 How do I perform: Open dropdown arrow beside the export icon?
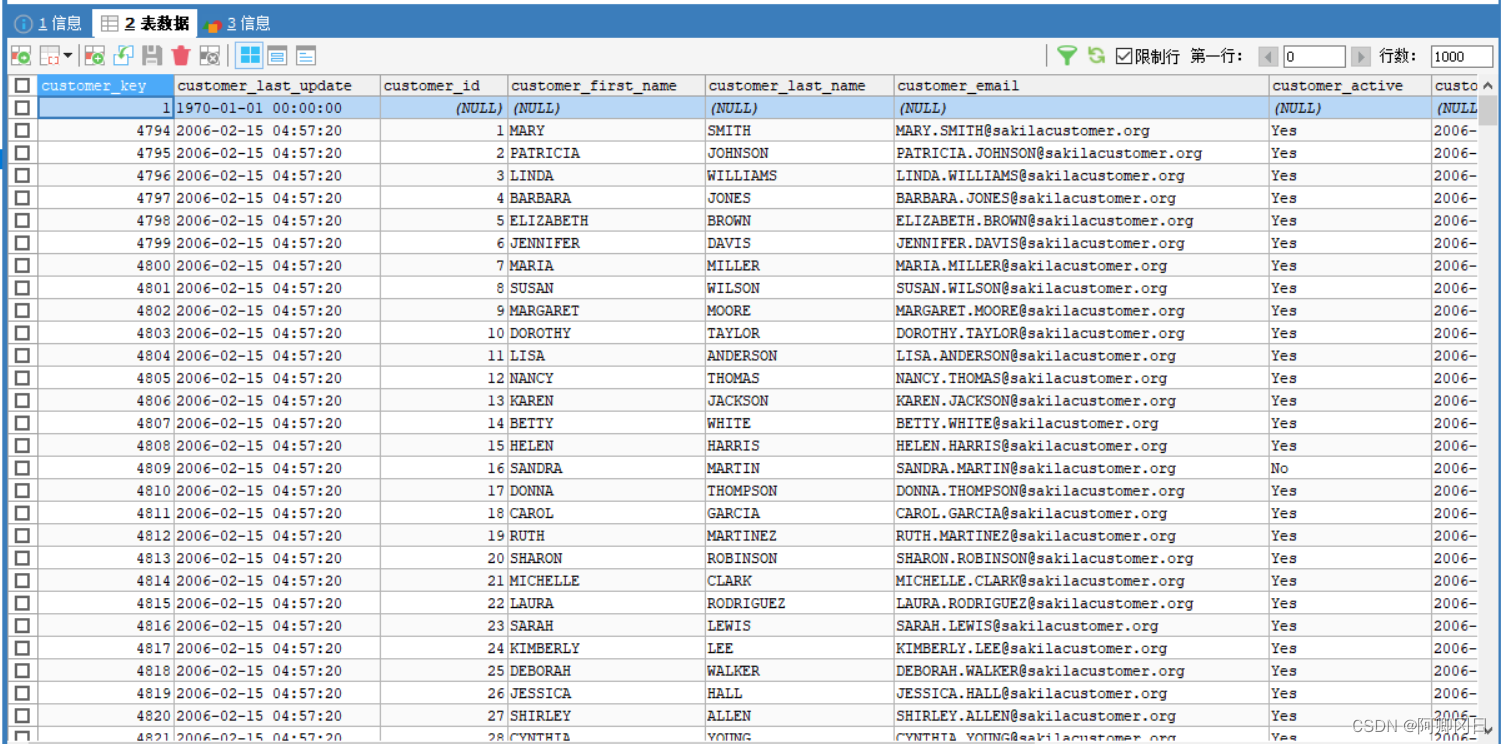[68, 56]
